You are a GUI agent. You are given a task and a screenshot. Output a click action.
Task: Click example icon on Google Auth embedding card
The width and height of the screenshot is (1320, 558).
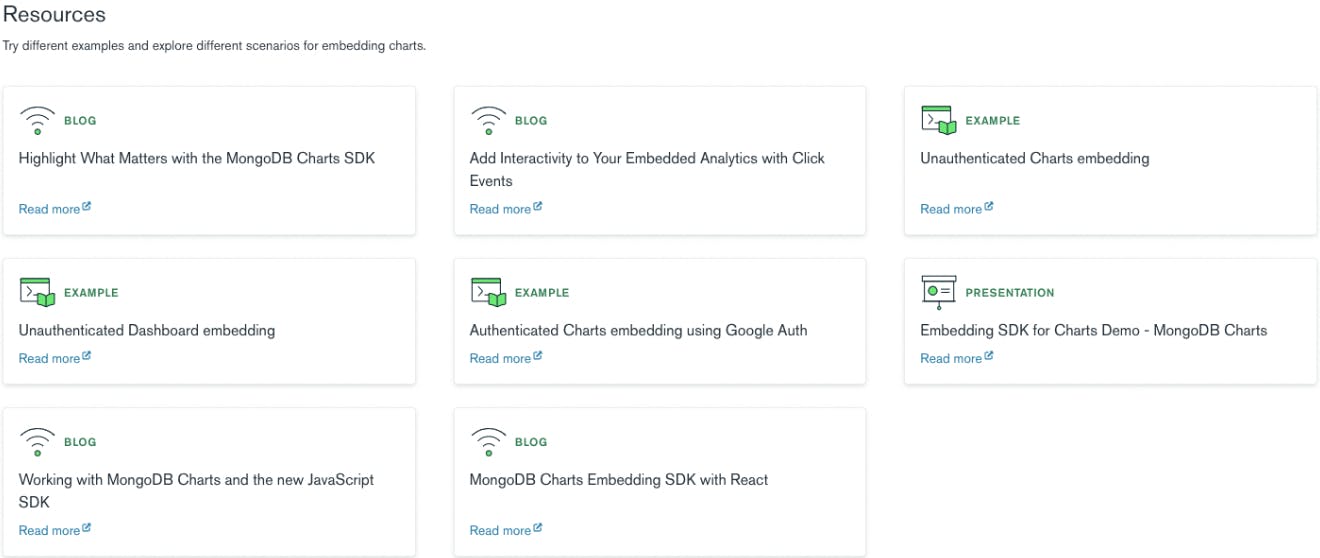coord(488,292)
